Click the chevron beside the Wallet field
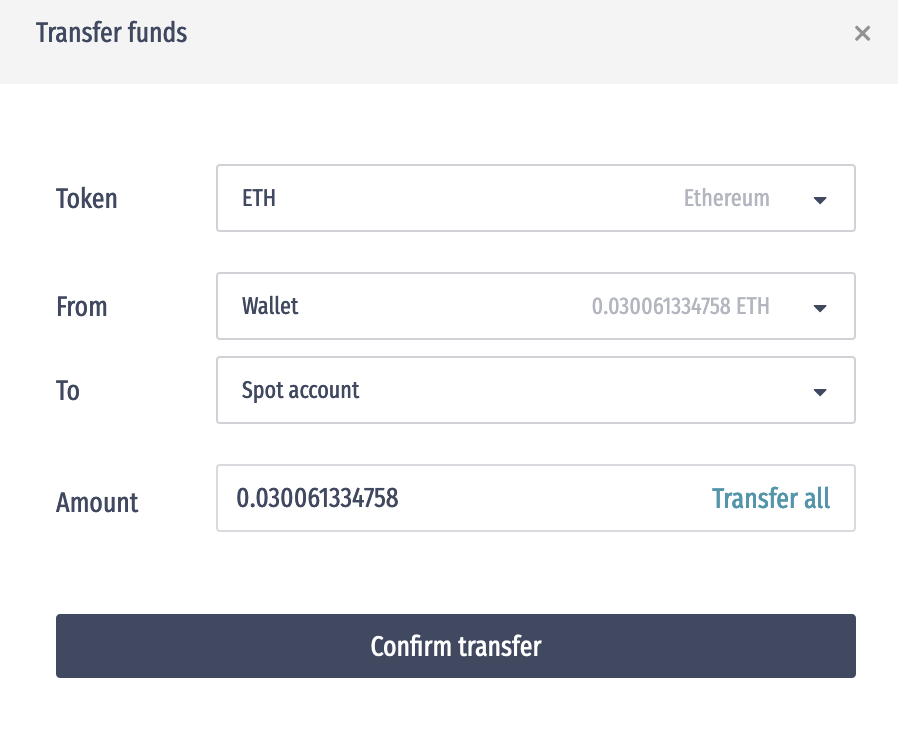The height and width of the screenshot is (740, 898). [820, 307]
